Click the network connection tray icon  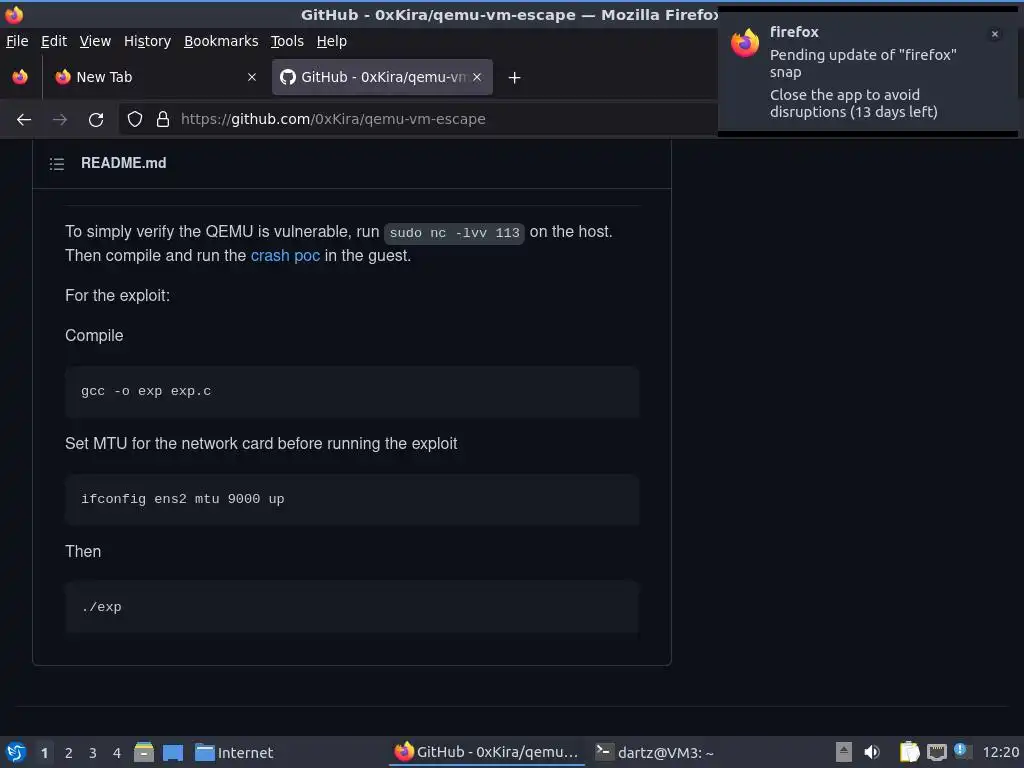pos(936,752)
